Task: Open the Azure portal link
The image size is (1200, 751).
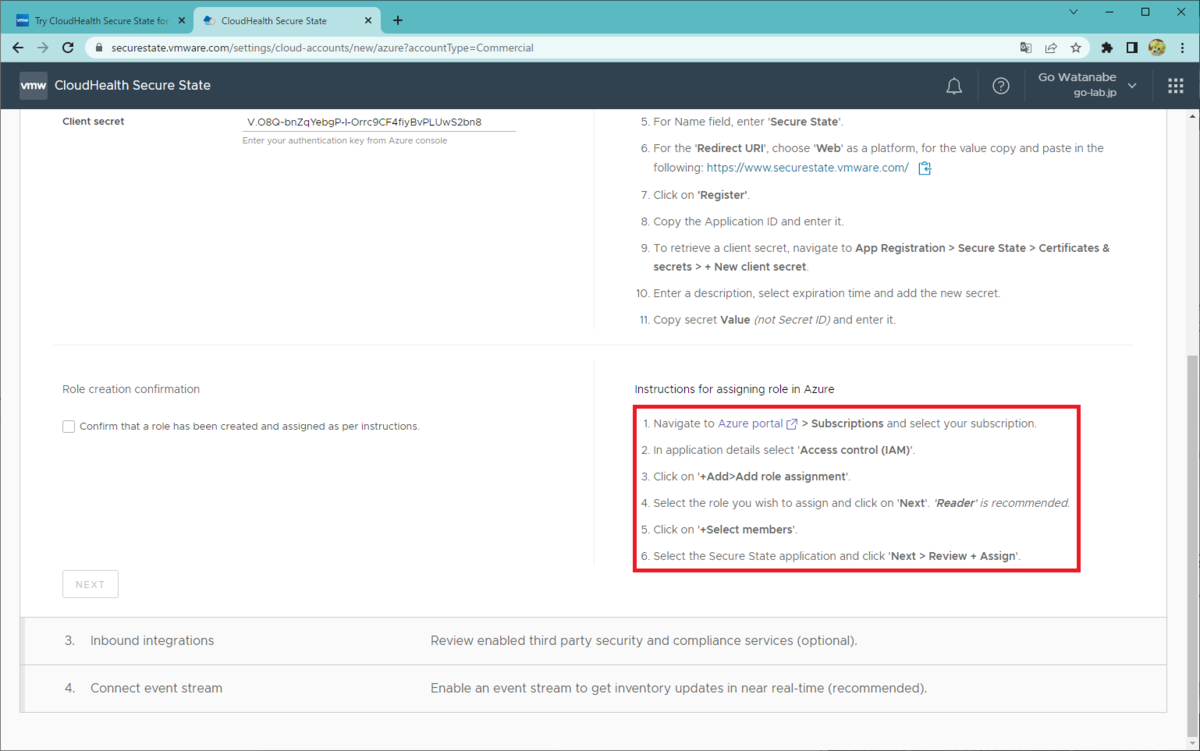Action: 757,424
